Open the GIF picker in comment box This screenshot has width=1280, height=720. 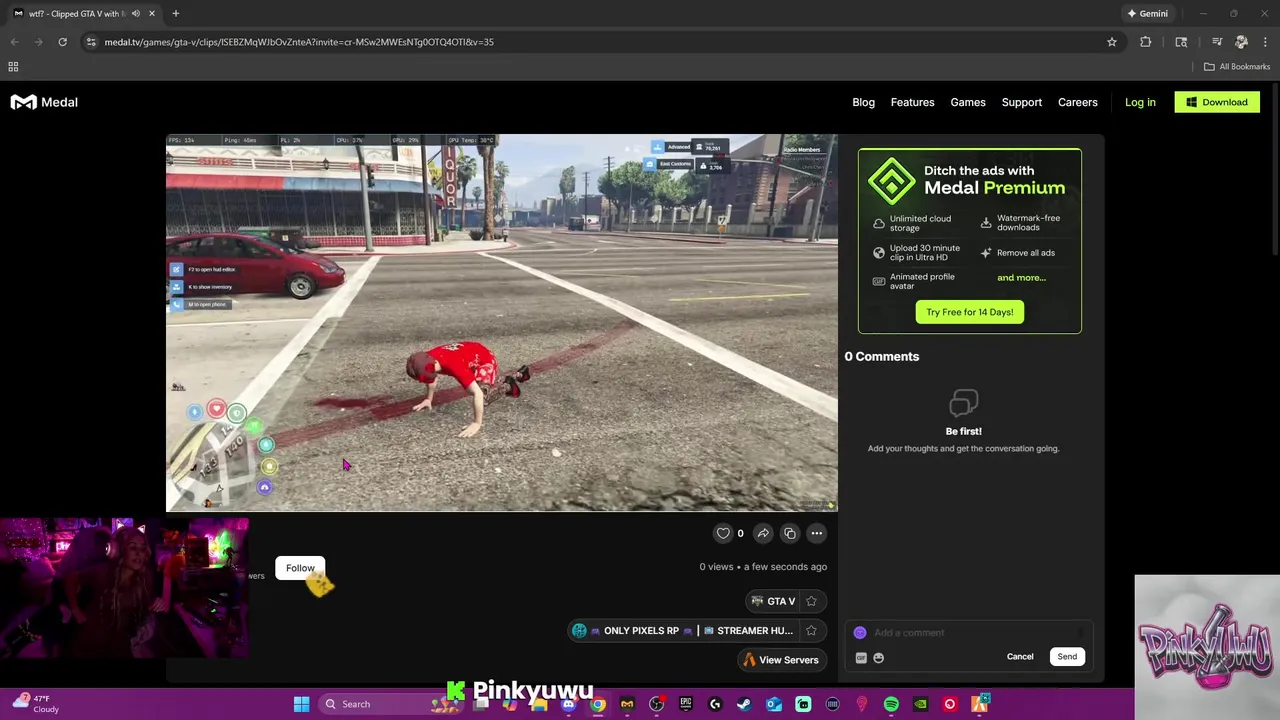point(861,658)
